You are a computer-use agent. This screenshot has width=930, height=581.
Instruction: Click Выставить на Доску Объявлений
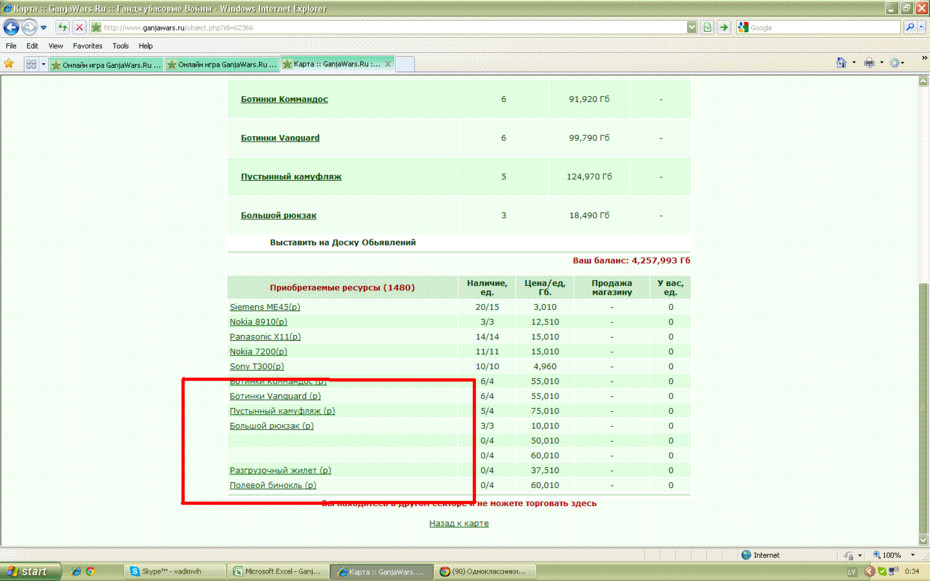(x=343, y=242)
